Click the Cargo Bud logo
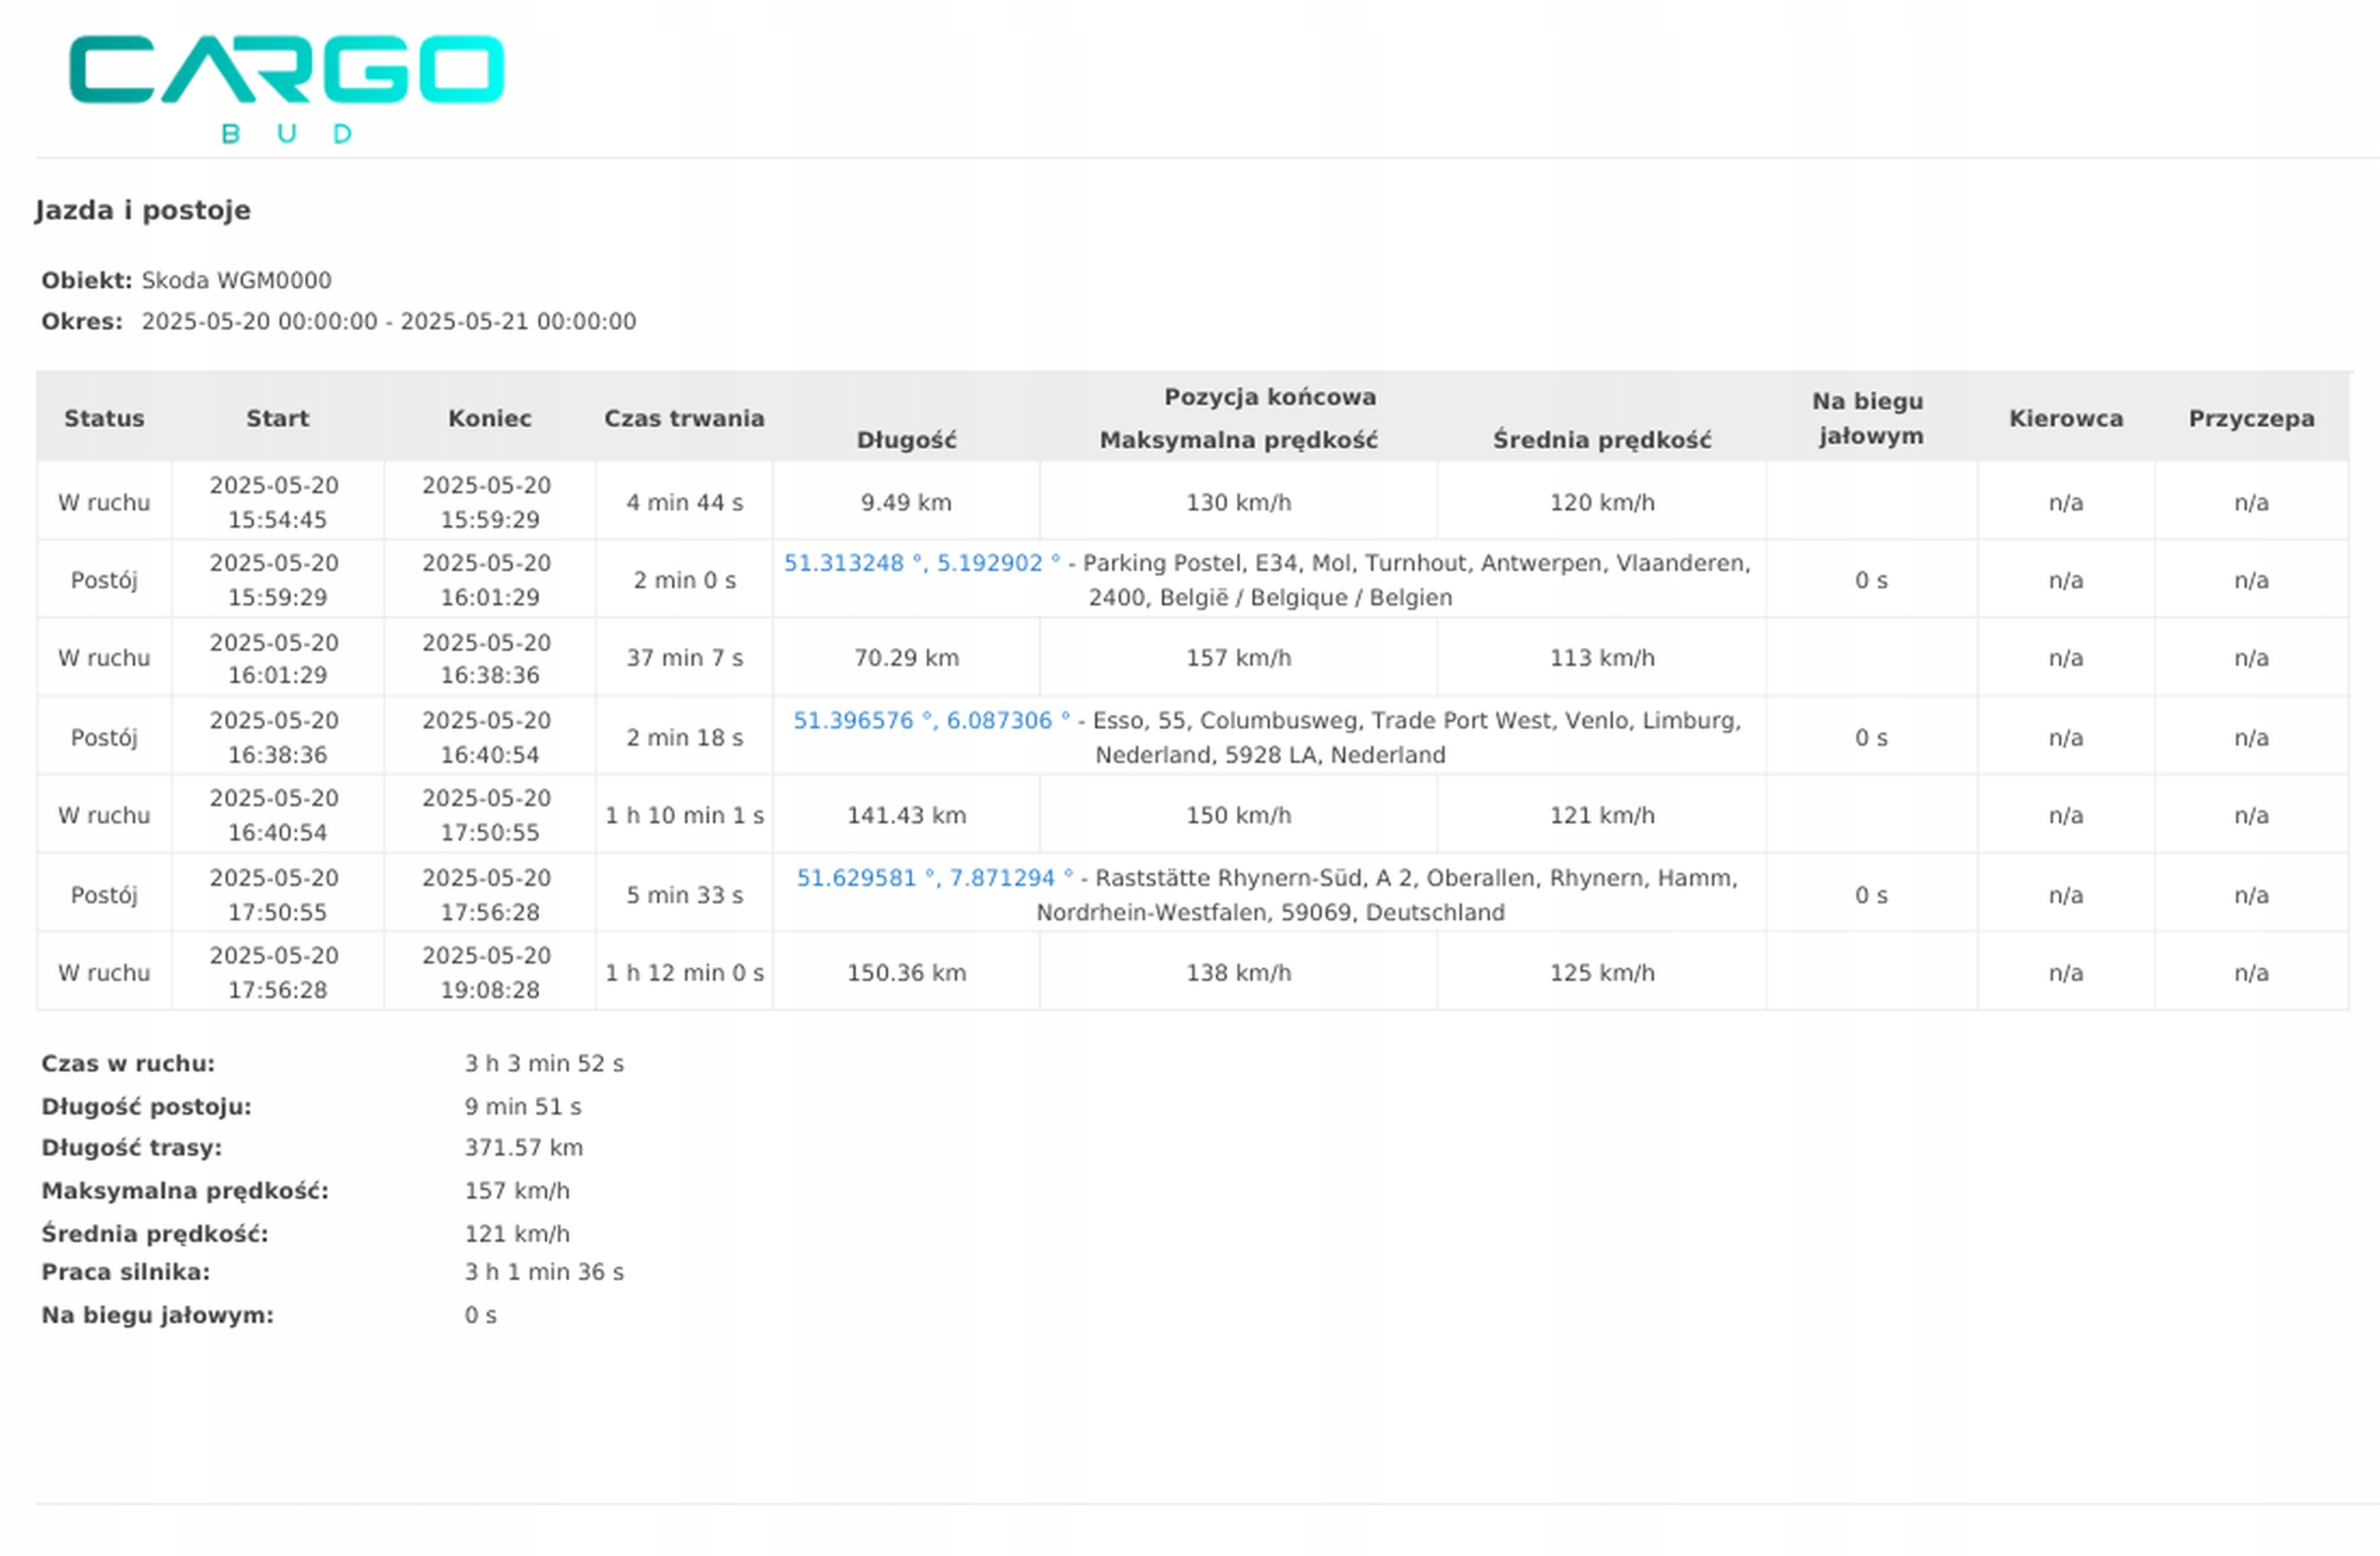This screenshot has height=1556, width=2380. (286, 86)
